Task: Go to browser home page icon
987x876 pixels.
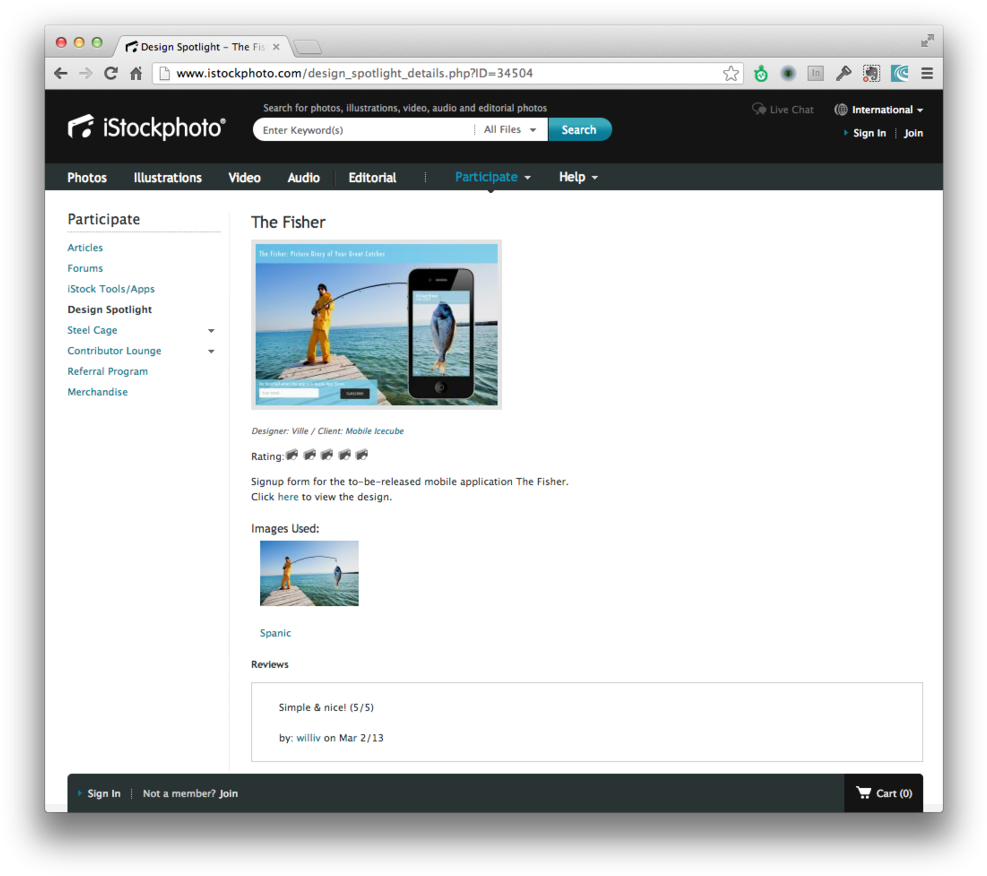Action: click(136, 73)
